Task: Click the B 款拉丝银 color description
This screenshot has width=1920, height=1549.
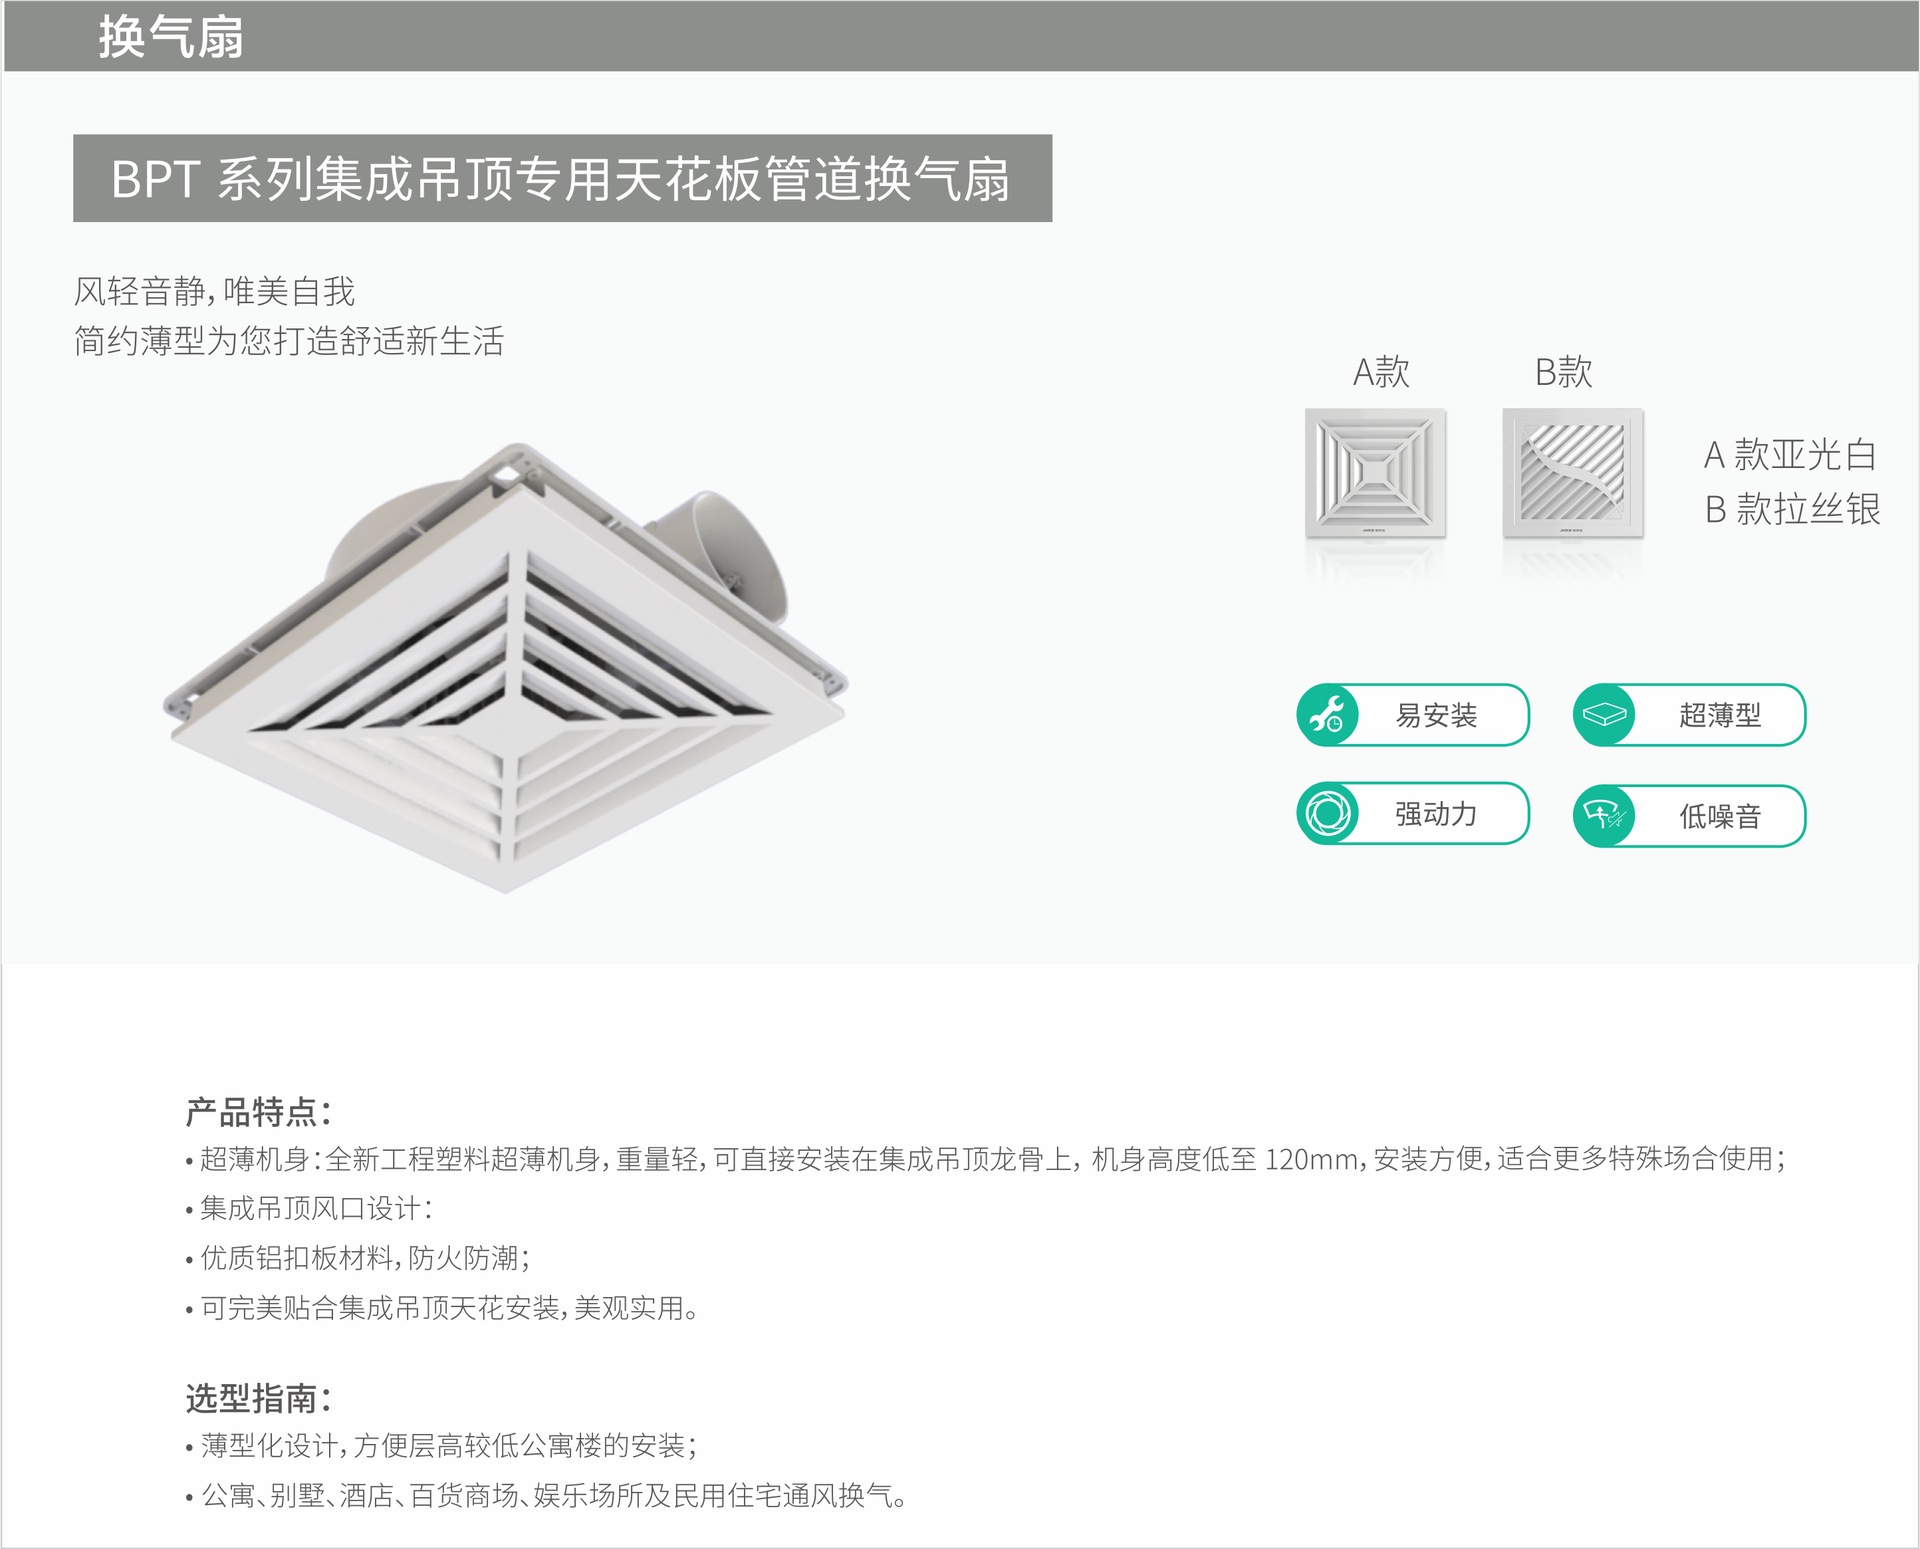Action: pos(1791,509)
